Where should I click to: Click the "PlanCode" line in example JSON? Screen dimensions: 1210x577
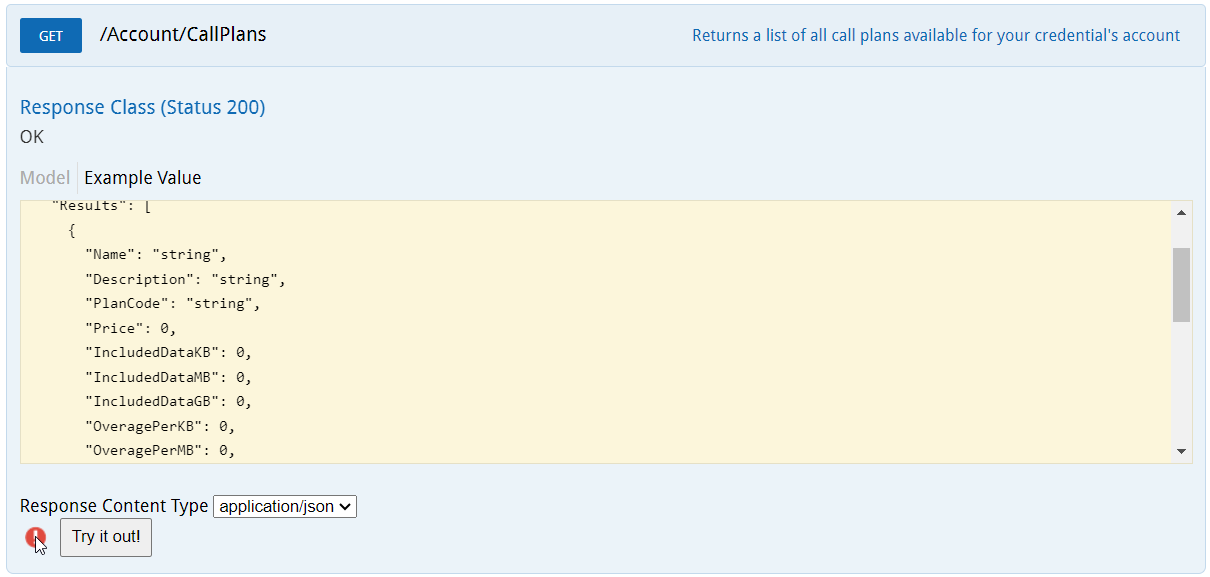(x=172, y=304)
